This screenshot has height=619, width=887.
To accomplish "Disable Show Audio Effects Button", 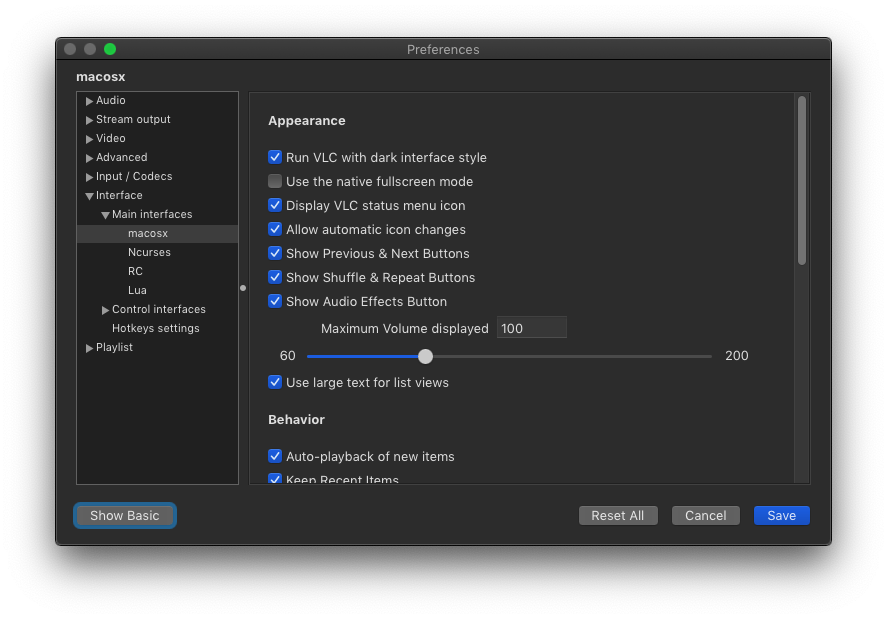I will click(x=275, y=301).
